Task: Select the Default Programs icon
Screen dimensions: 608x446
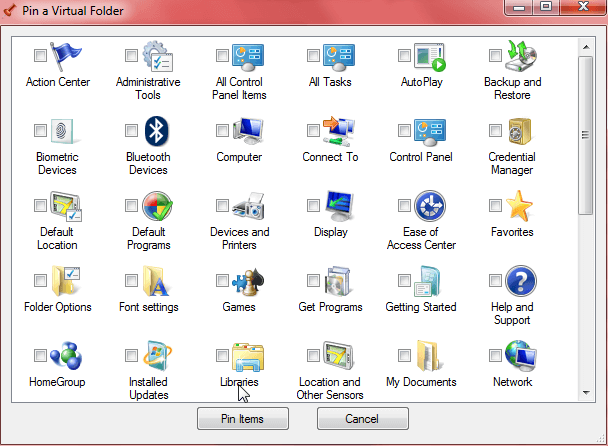Action: (x=157, y=206)
